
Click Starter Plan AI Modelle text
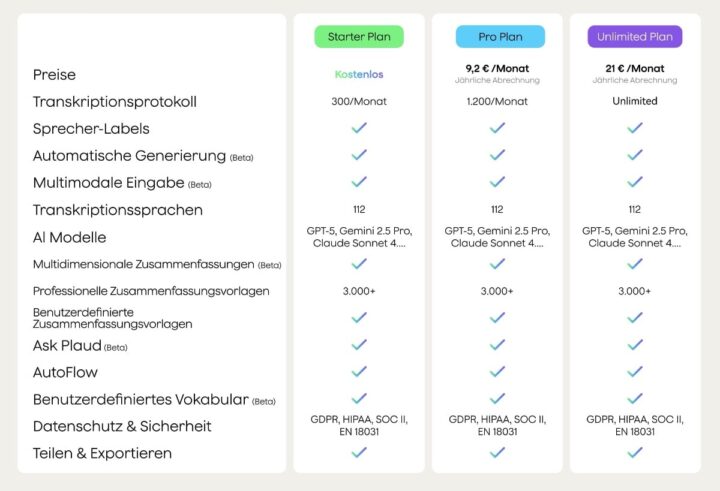click(359, 237)
